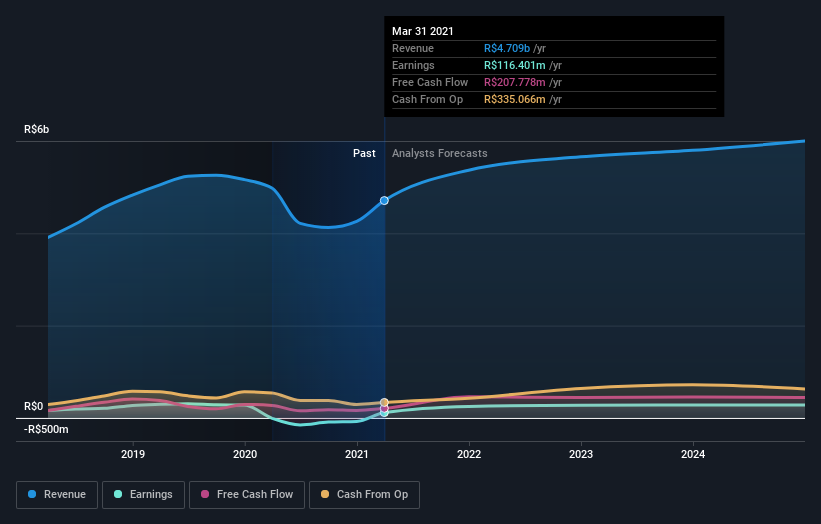Toggle the Cash From Op legend button

pyautogui.click(x=364, y=495)
